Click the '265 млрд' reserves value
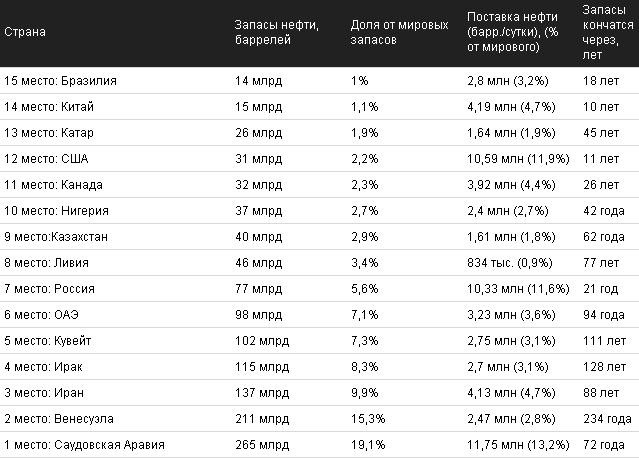 click(x=262, y=445)
